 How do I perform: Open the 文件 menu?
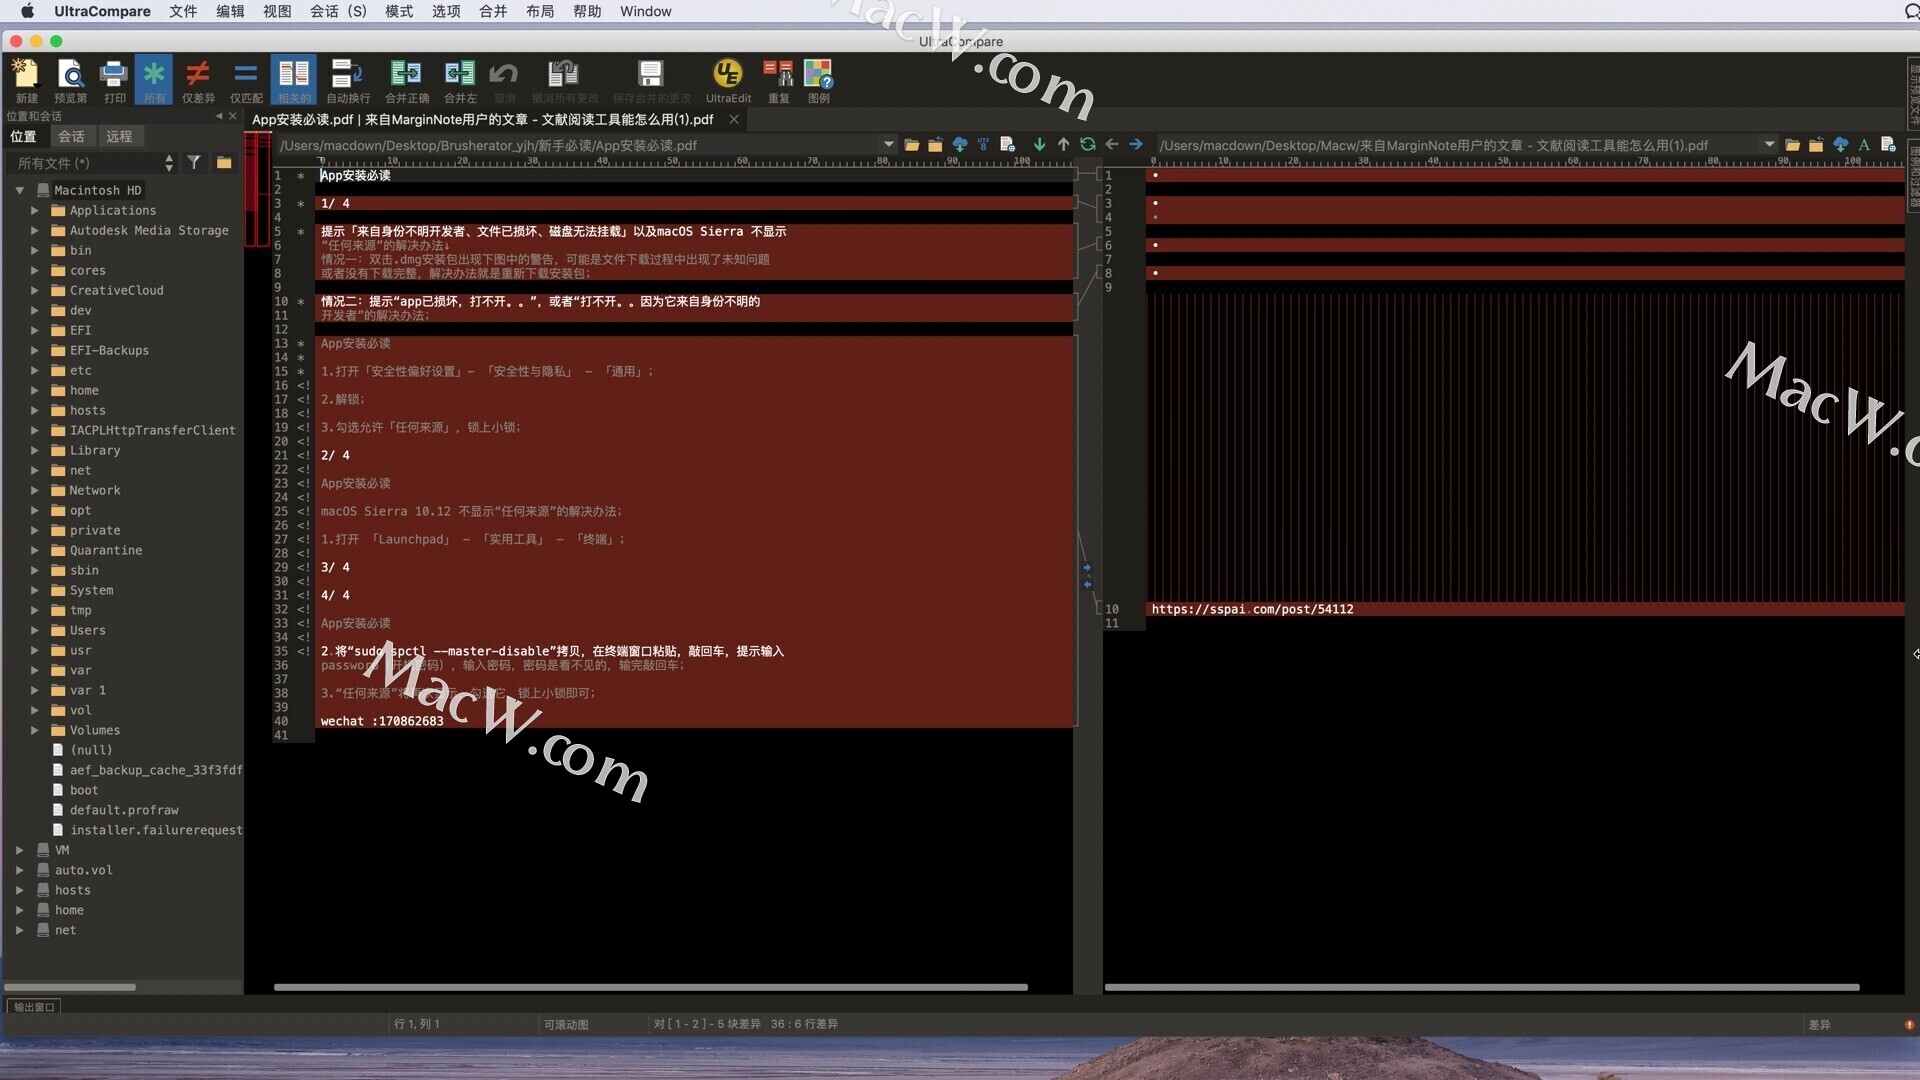click(183, 11)
